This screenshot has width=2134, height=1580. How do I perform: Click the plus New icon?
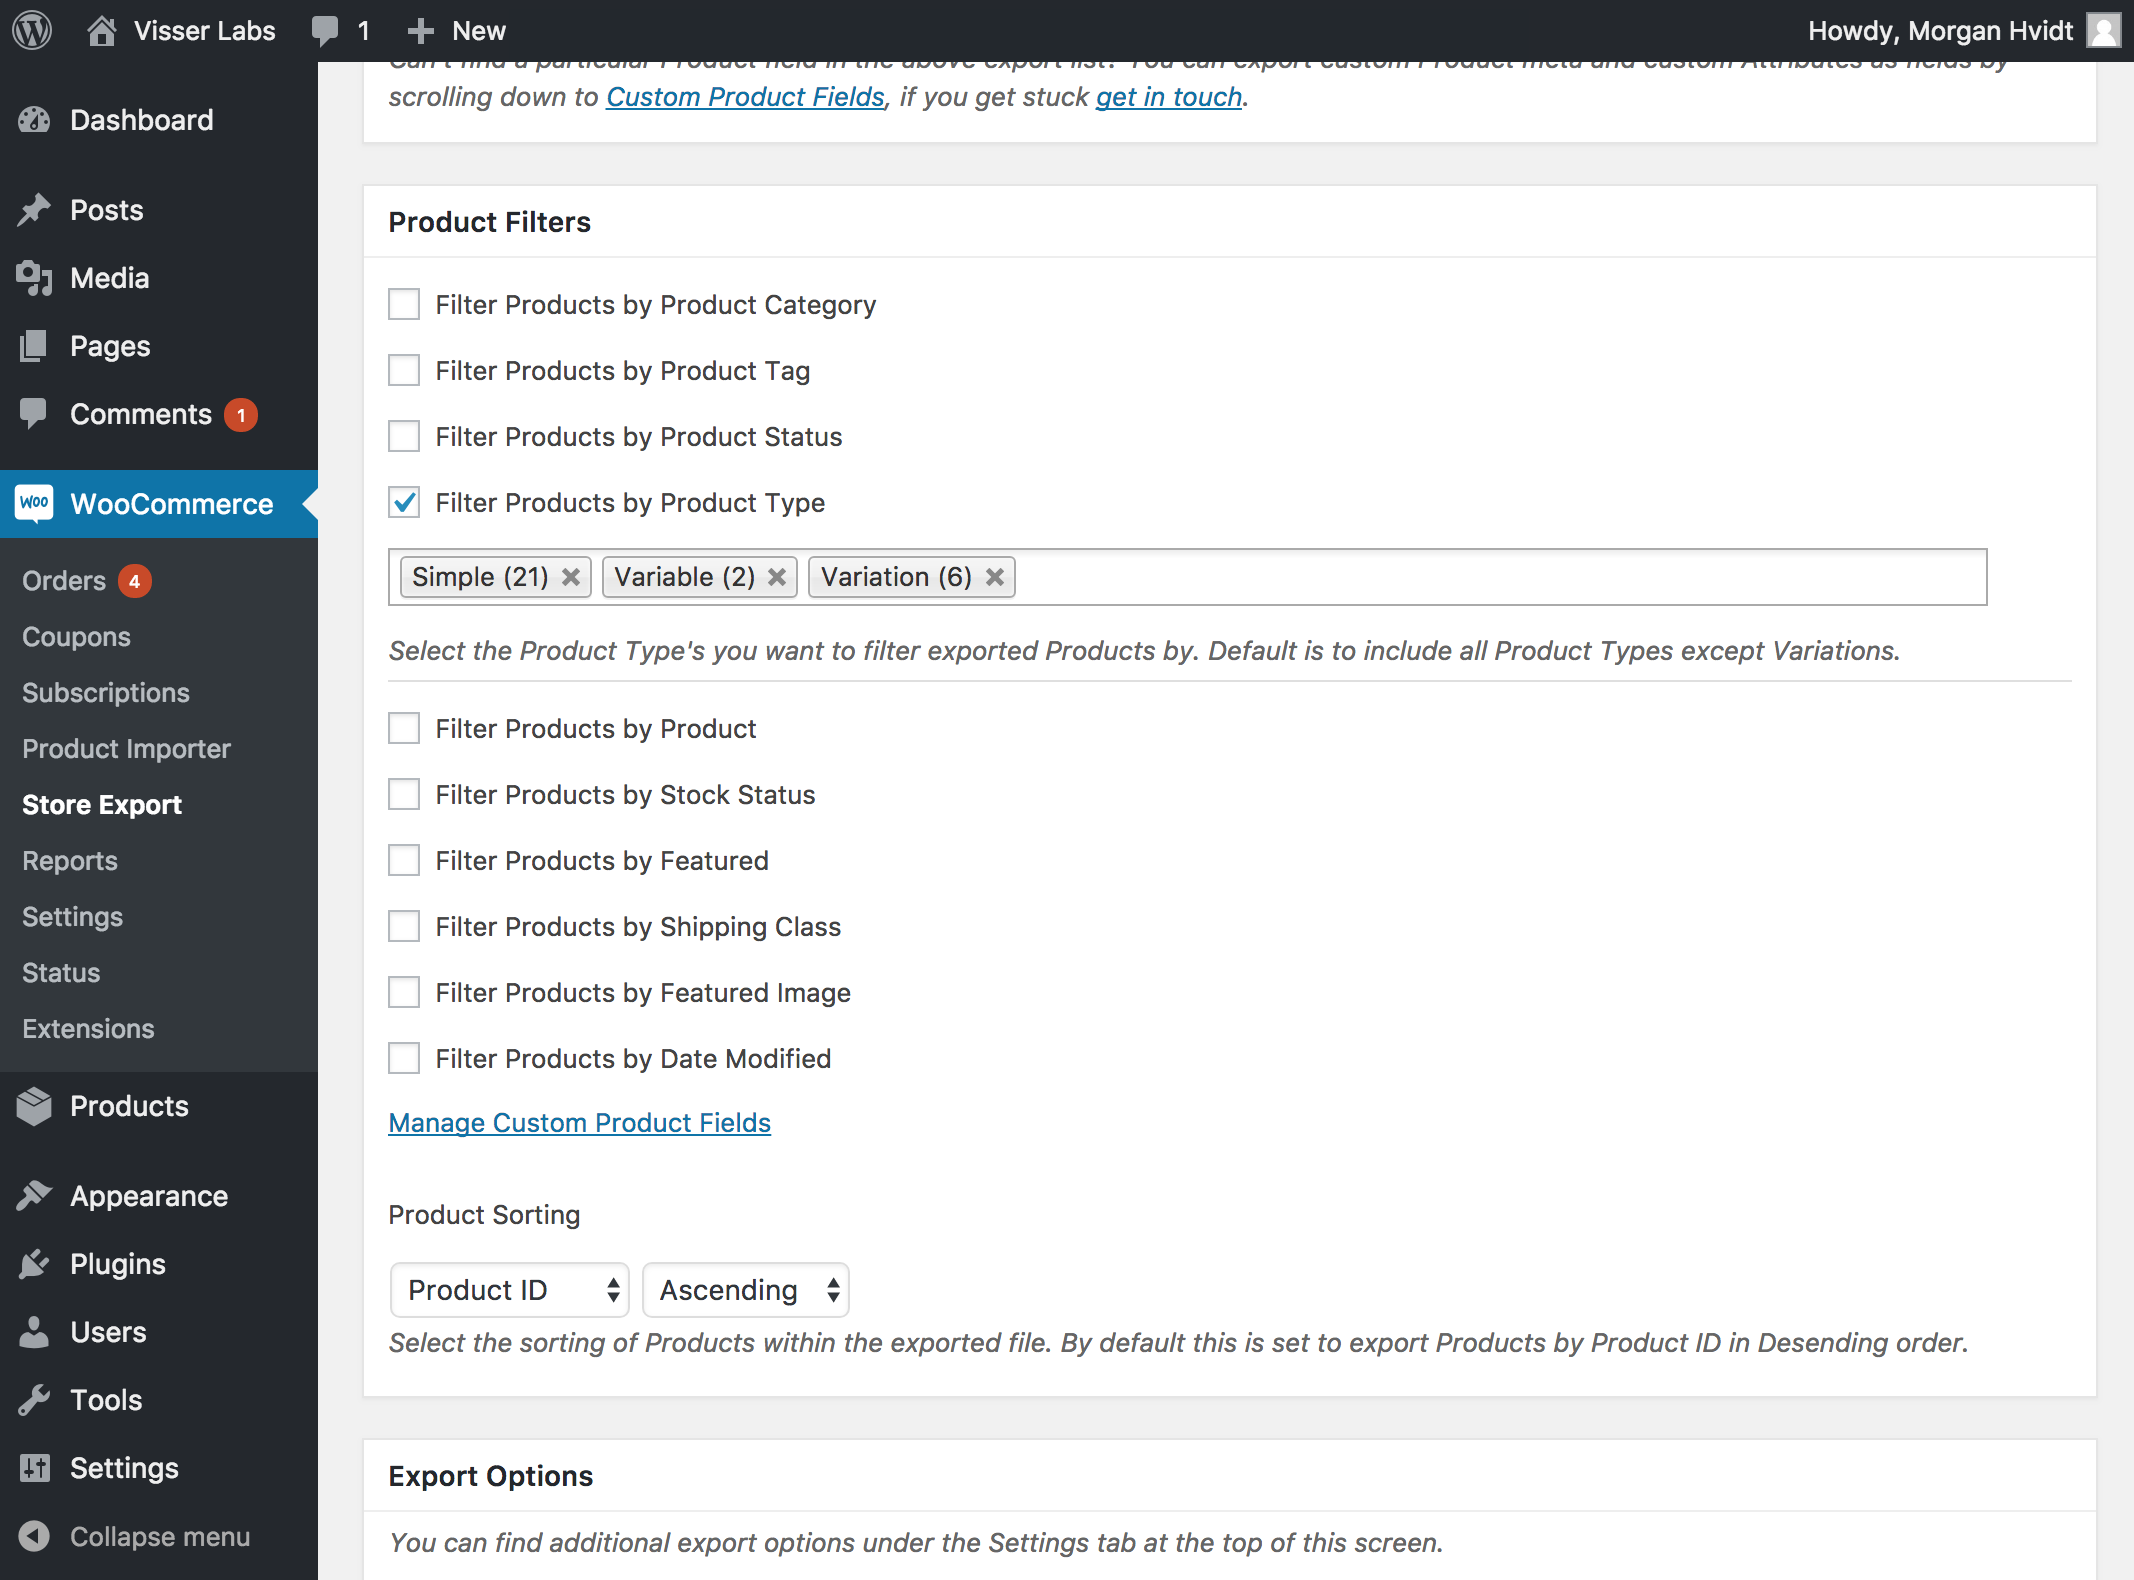(421, 31)
